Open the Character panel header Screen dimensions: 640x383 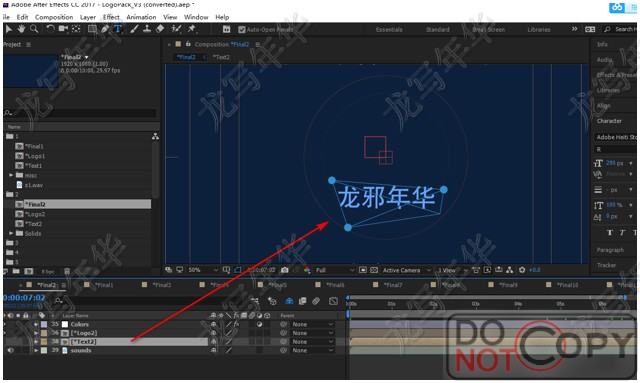(609, 121)
